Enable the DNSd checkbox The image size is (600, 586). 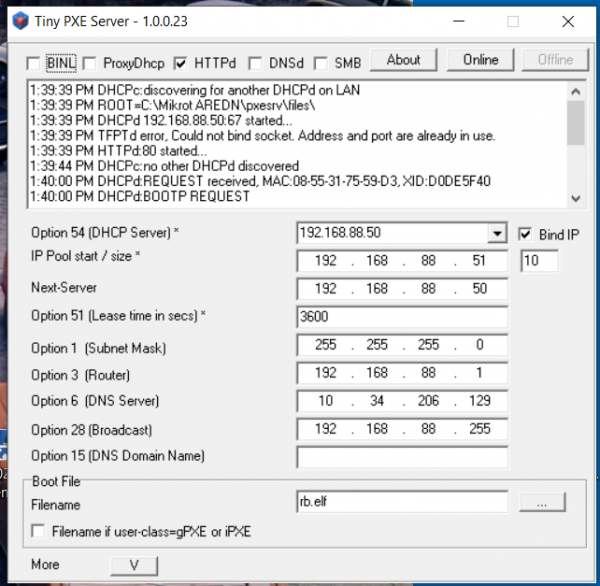pyautogui.click(x=255, y=63)
